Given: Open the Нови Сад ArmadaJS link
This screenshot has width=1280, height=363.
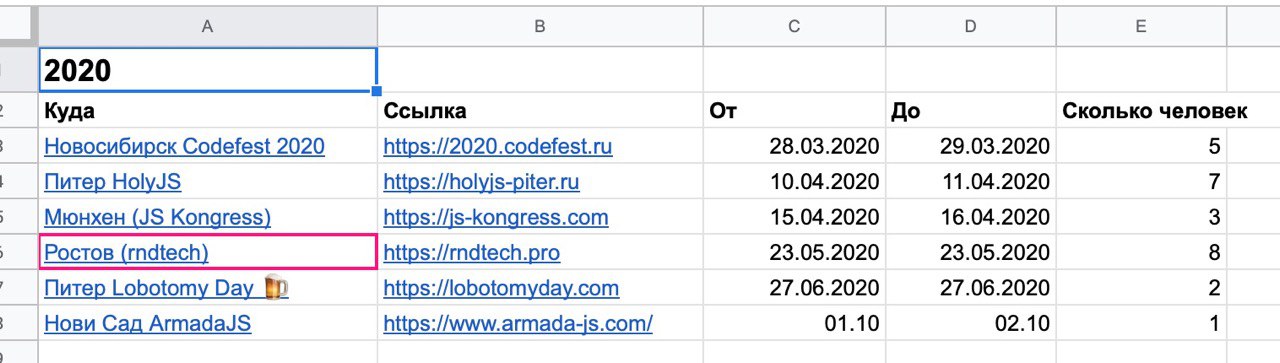Looking at the screenshot, I should 147,323.
